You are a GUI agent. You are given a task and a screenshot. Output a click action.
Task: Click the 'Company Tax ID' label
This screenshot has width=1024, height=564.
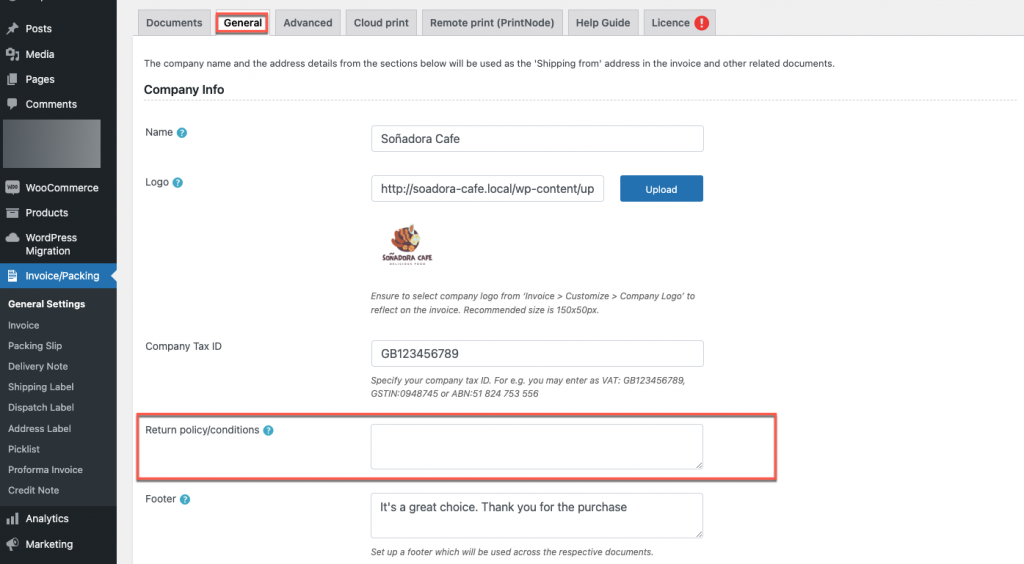[x=184, y=347]
